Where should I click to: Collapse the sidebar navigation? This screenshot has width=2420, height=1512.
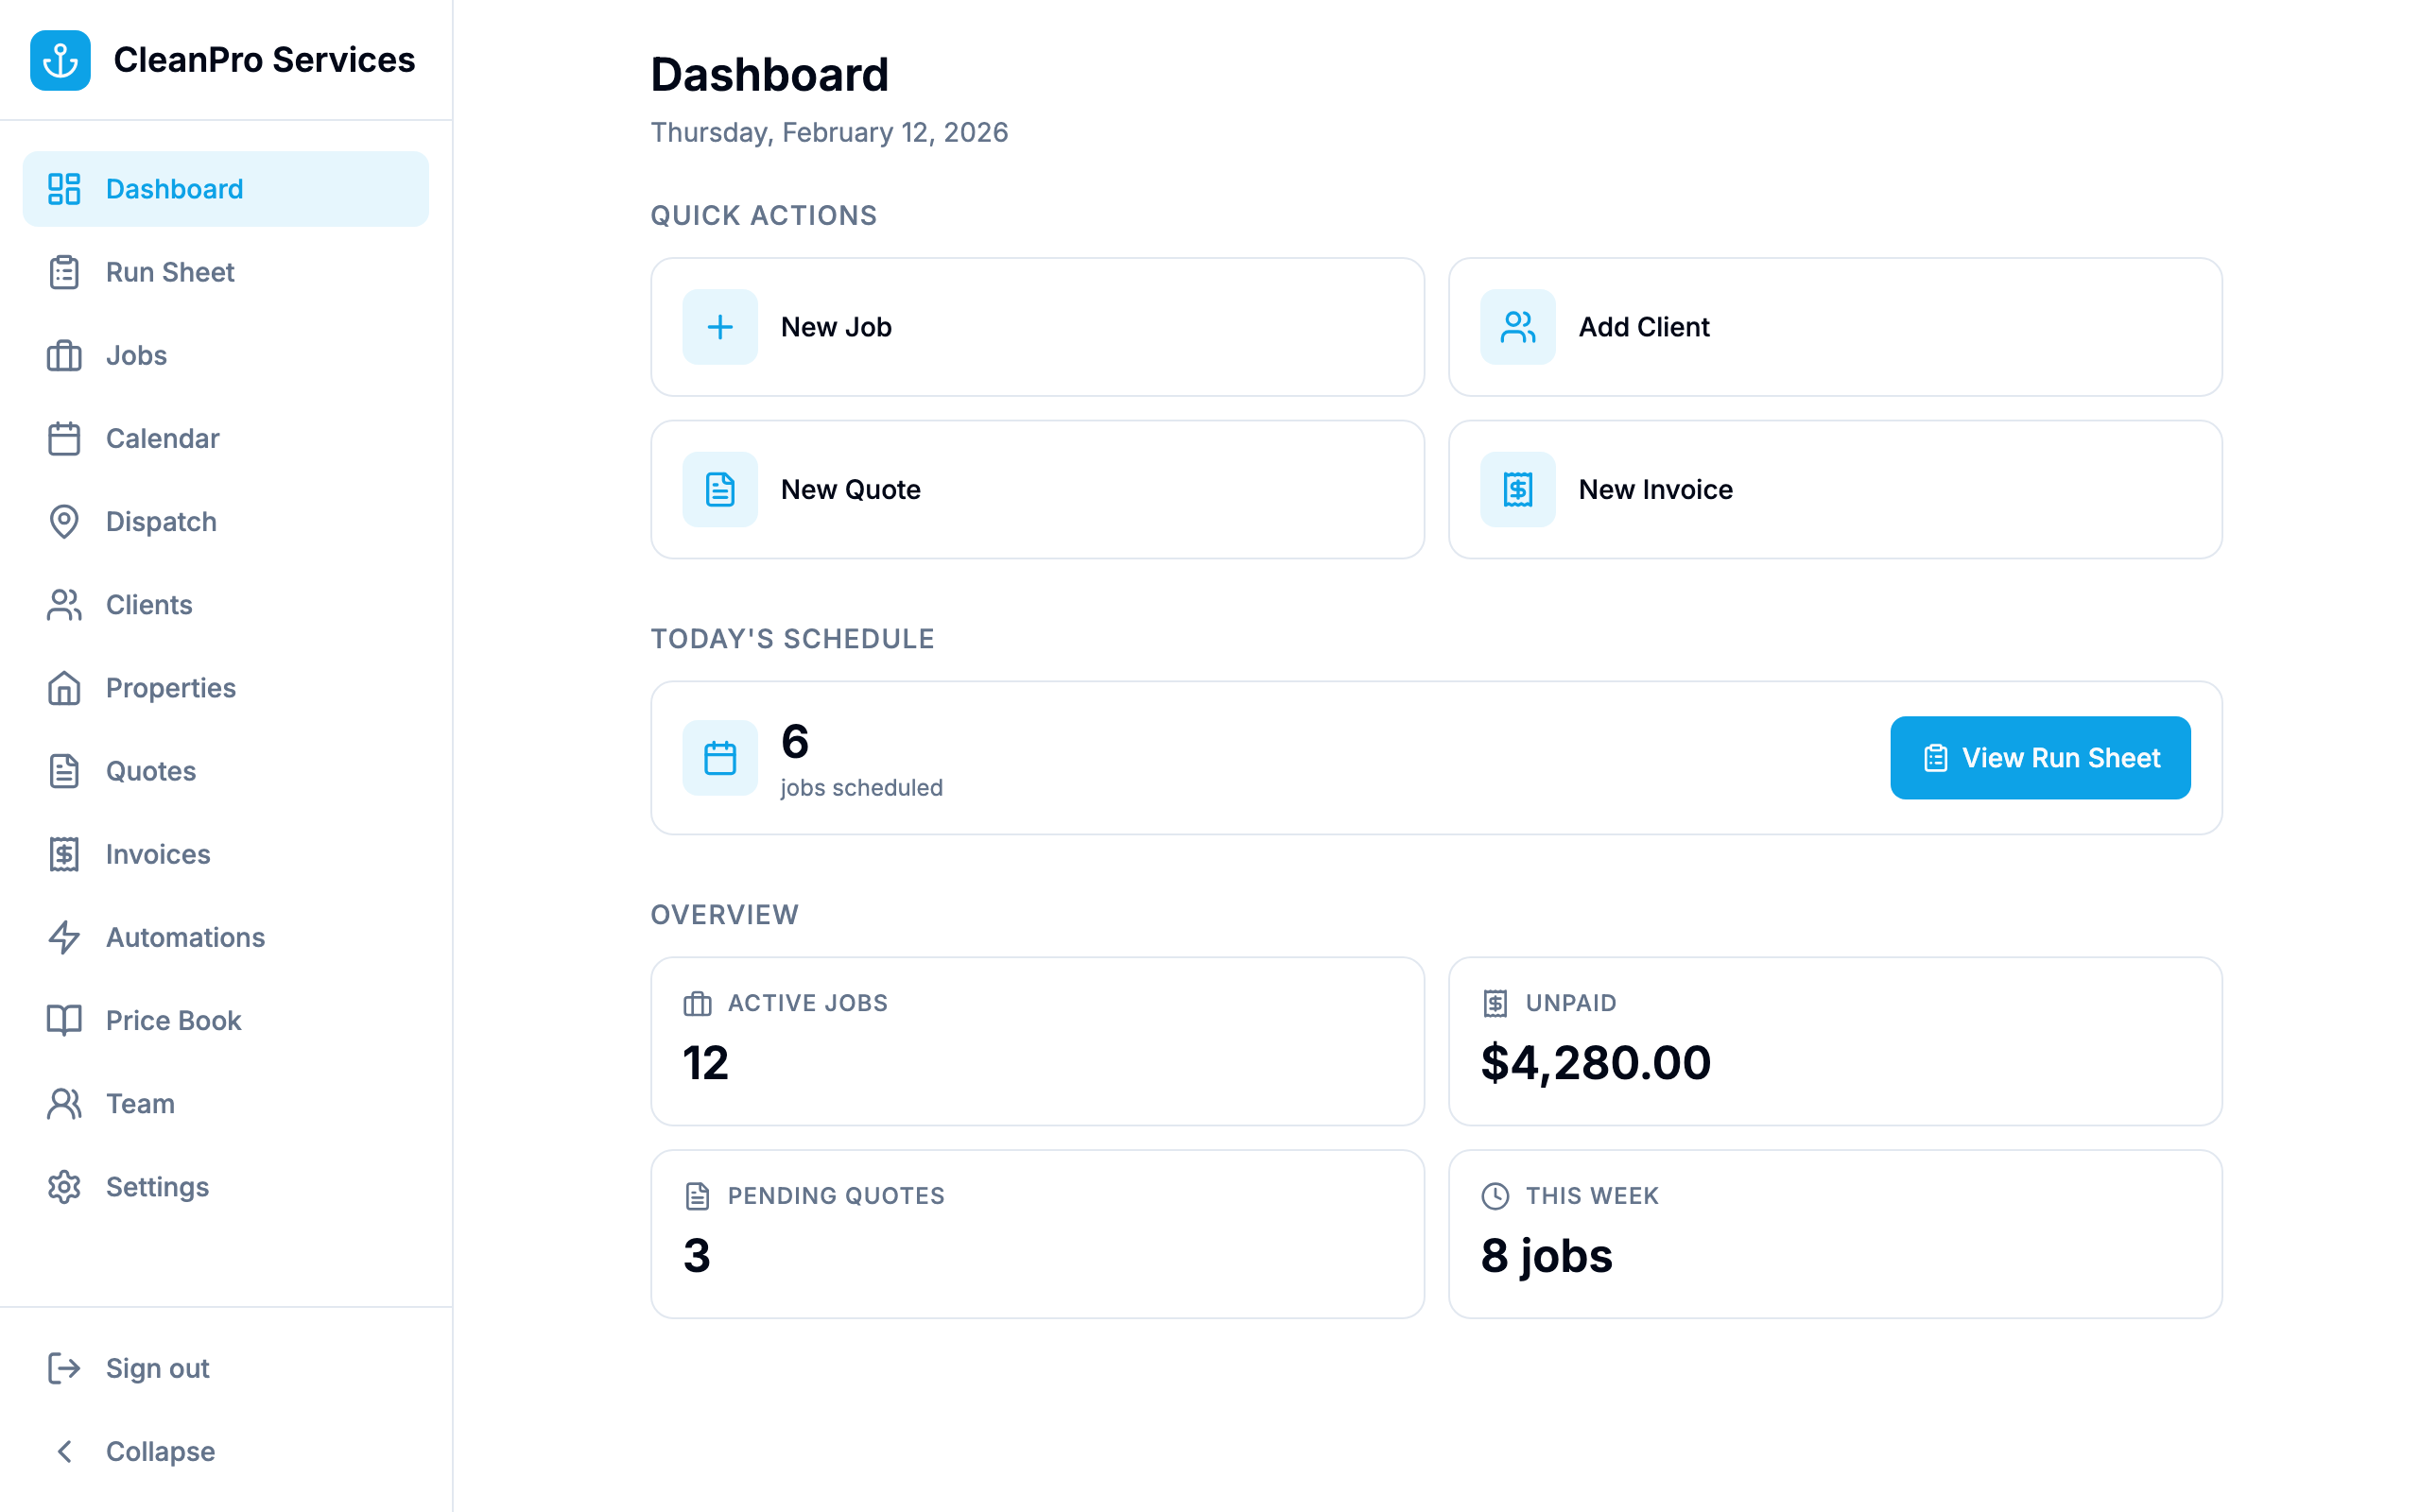tap(159, 1451)
